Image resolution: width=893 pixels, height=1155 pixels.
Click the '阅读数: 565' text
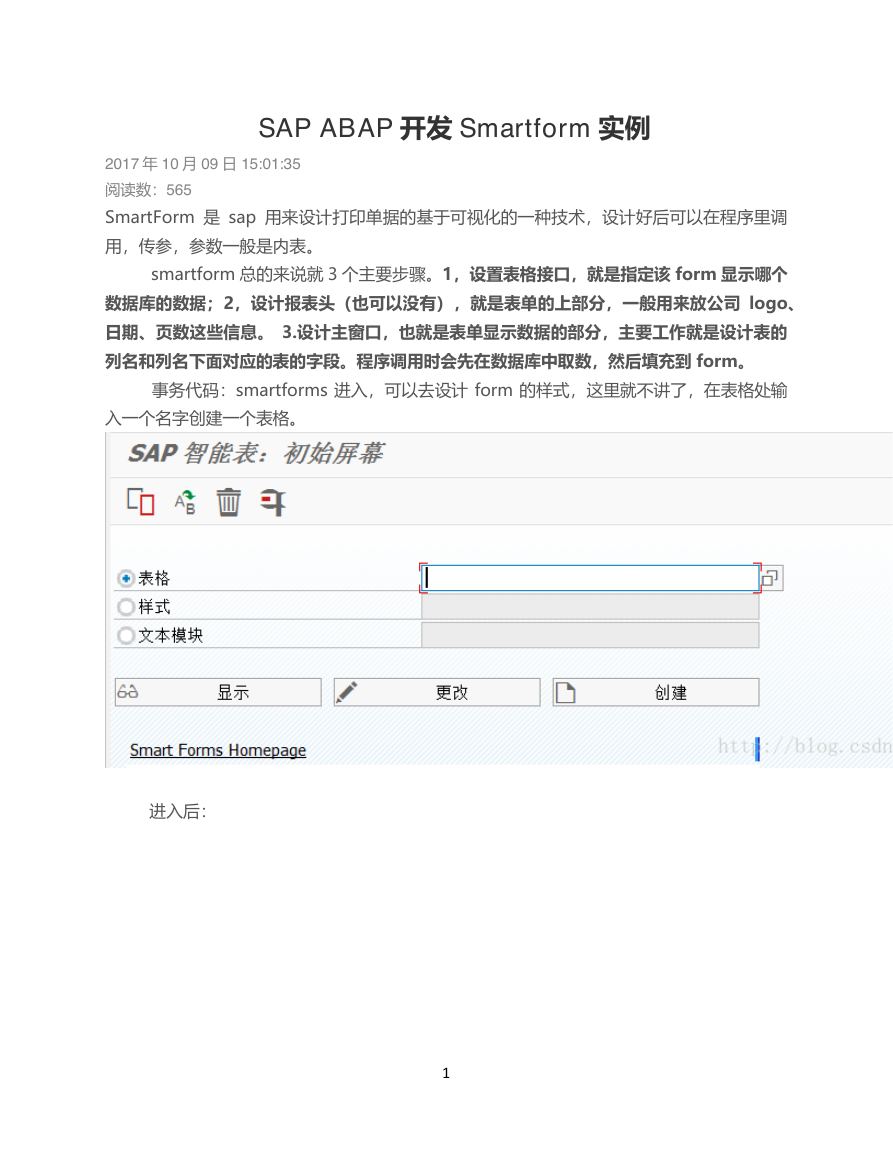148,190
